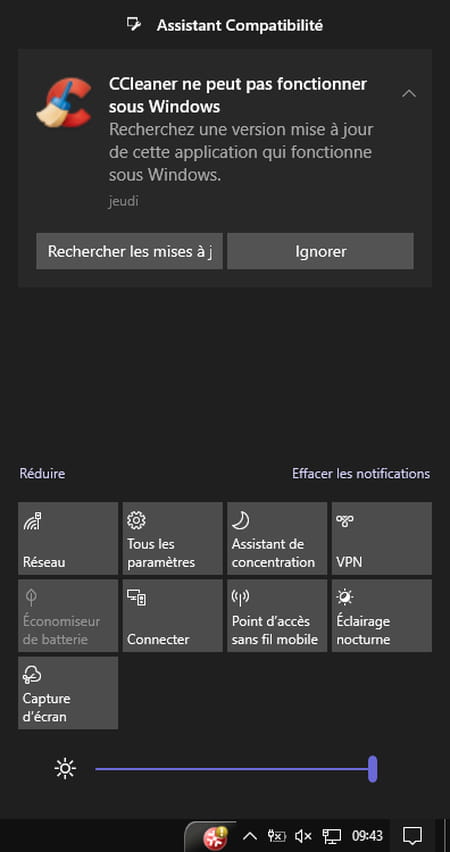
Task: Click the Action Center taskbar icon
Action: pyautogui.click(x=412, y=836)
